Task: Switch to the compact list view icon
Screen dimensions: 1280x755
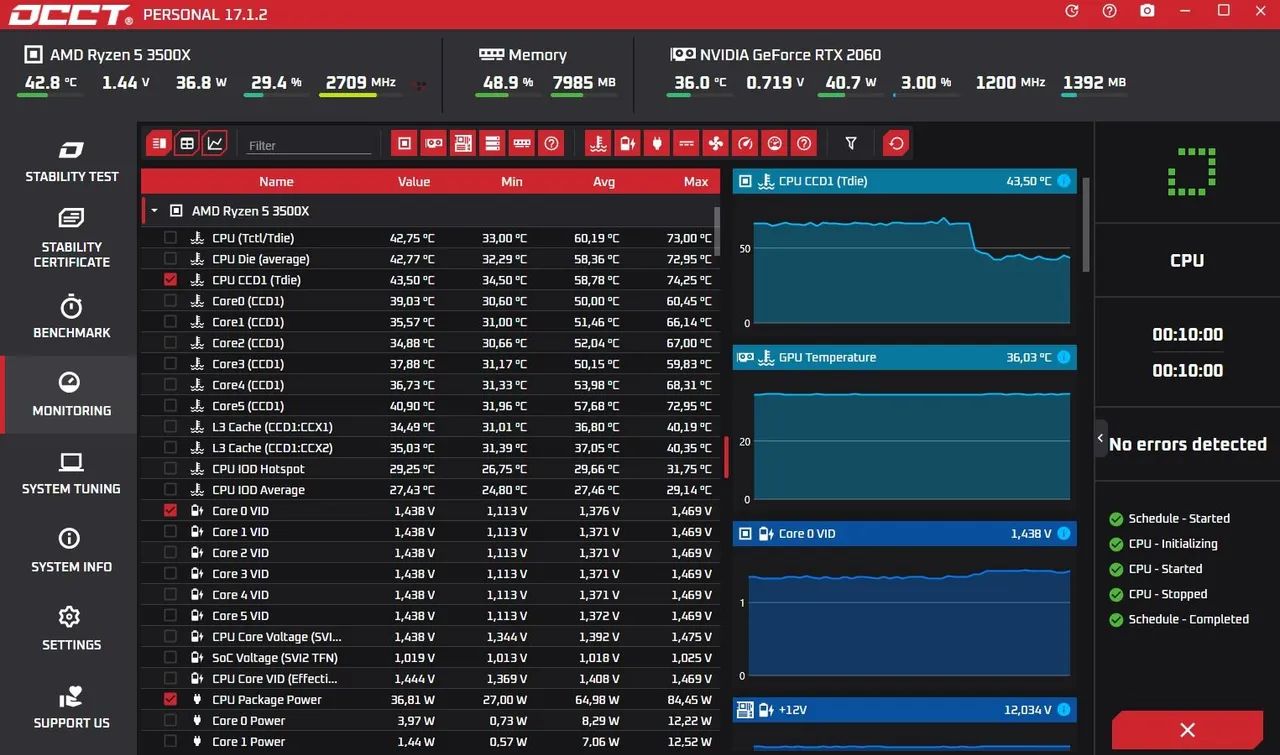Action: coord(159,144)
